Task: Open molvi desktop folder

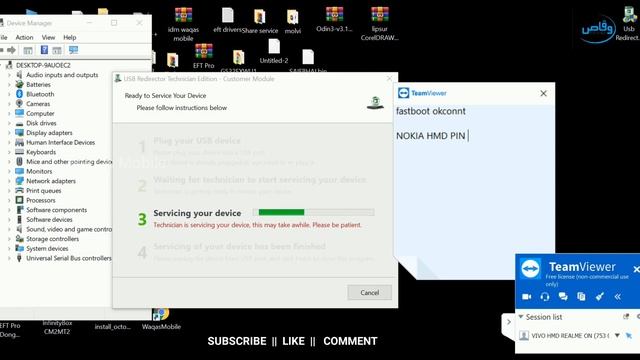Action: point(293,22)
